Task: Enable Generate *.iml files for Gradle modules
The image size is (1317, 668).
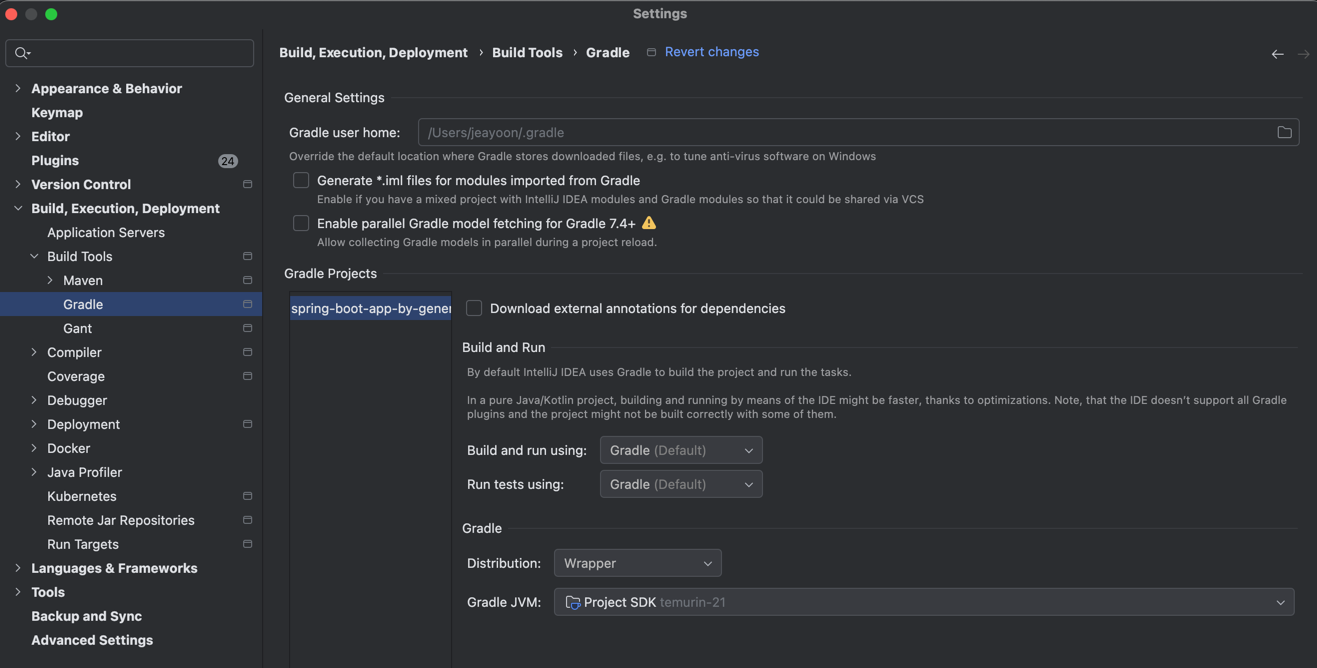Action: click(301, 180)
